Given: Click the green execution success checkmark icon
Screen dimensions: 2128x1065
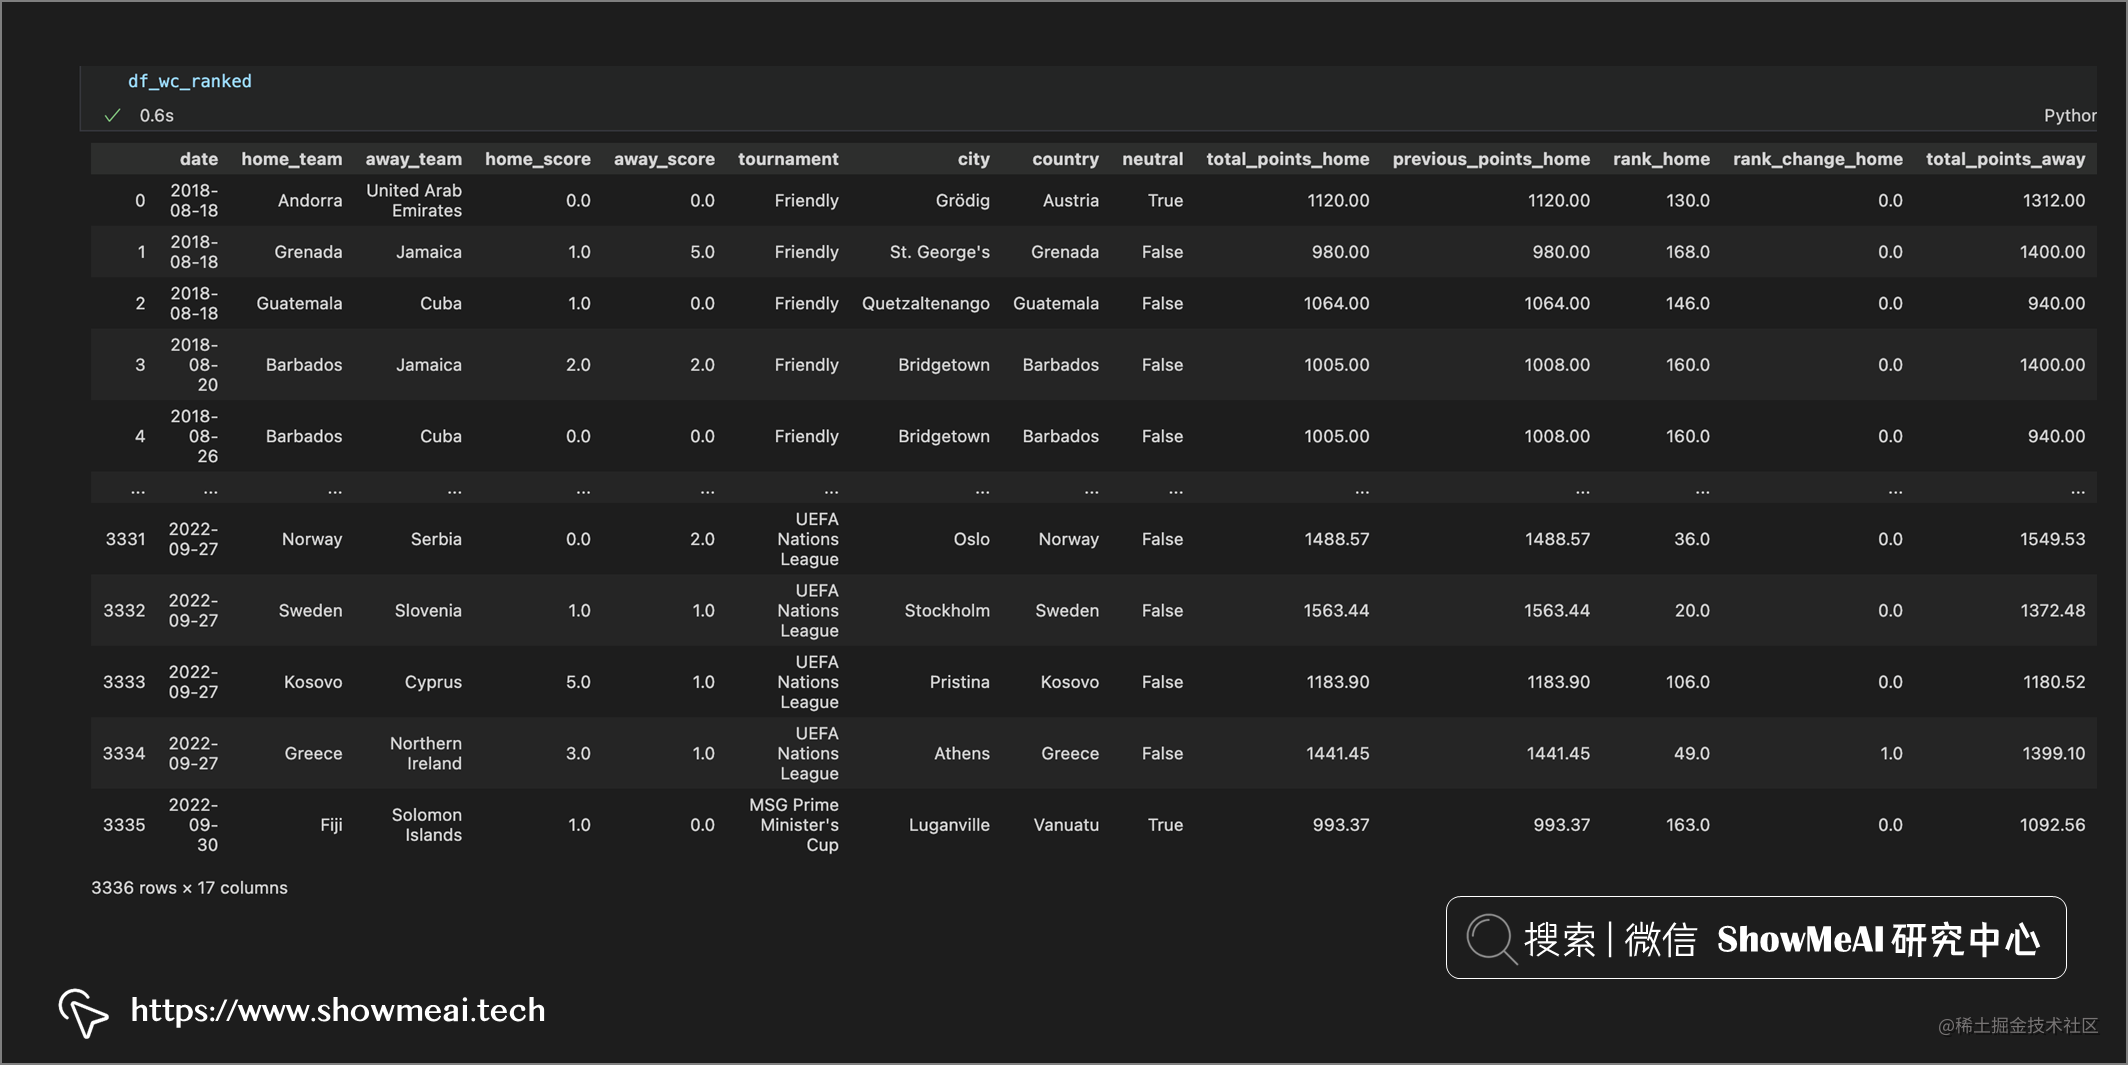Looking at the screenshot, I should point(113,116).
